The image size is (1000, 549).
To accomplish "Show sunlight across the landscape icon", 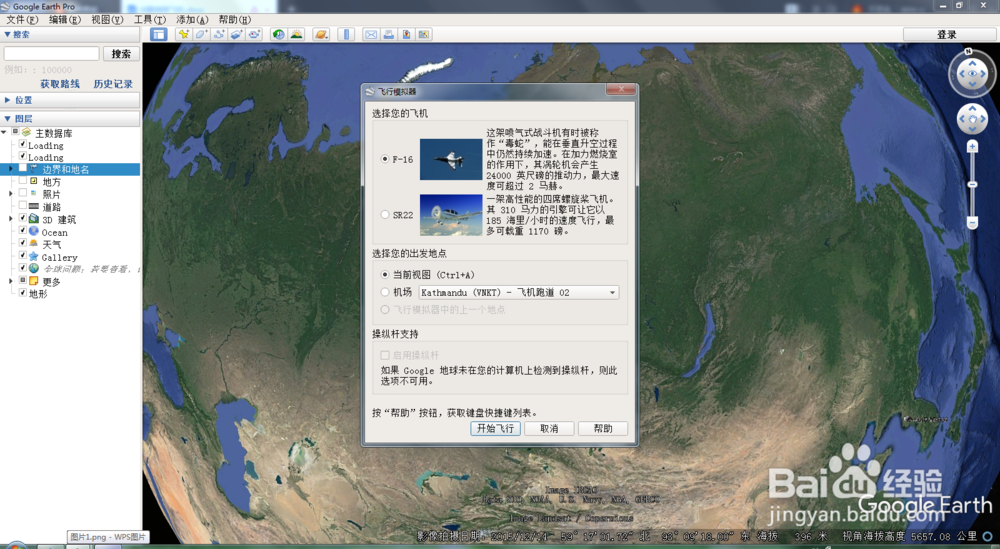I will click(297, 34).
